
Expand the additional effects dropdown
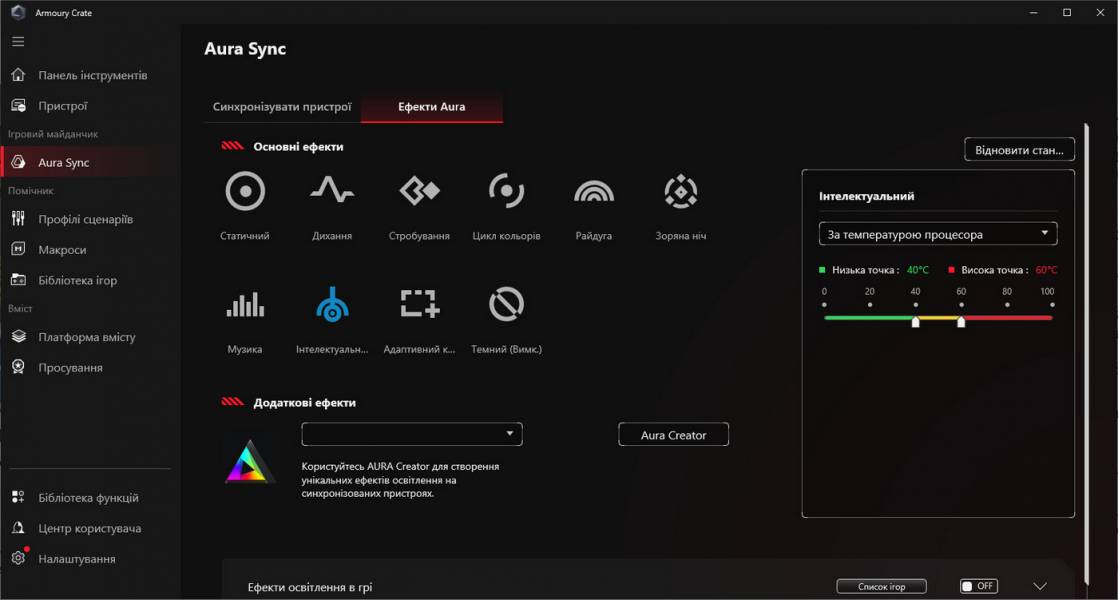(411, 434)
